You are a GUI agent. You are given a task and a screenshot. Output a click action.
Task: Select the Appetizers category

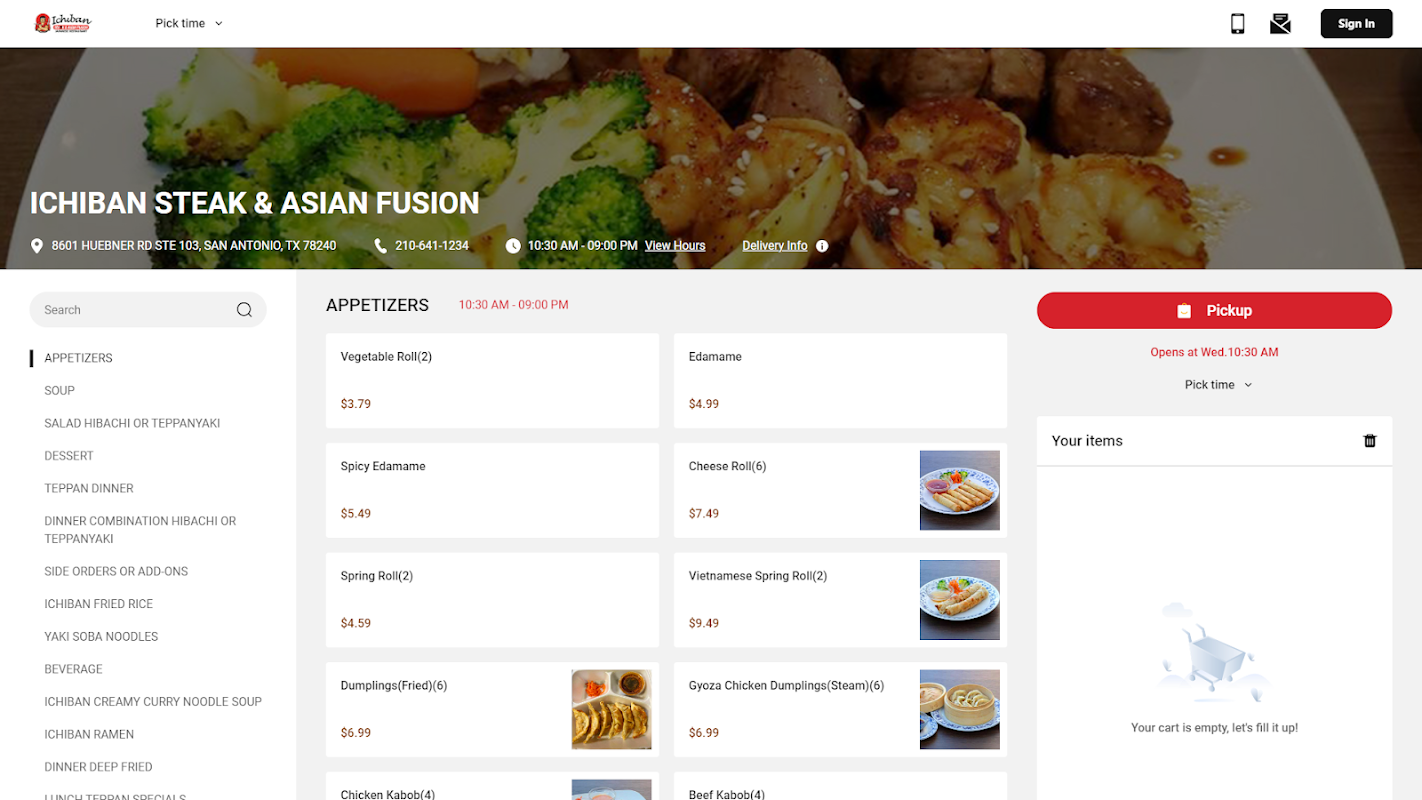tap(78, 358)
